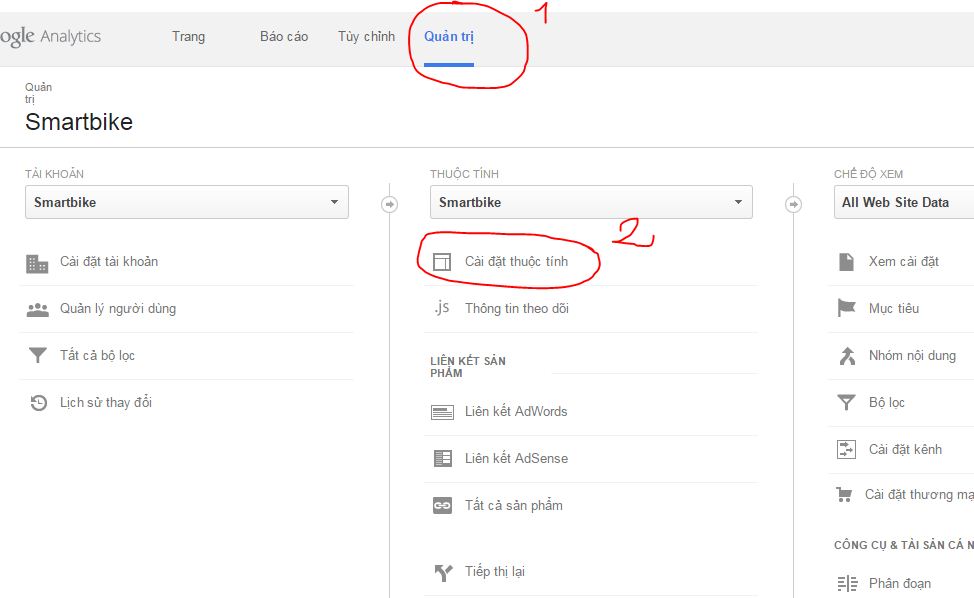Image resolution: width=974 pixels, height=598 pixels.
Task: Click the AdSense link icon
Action: click(442, 458)
